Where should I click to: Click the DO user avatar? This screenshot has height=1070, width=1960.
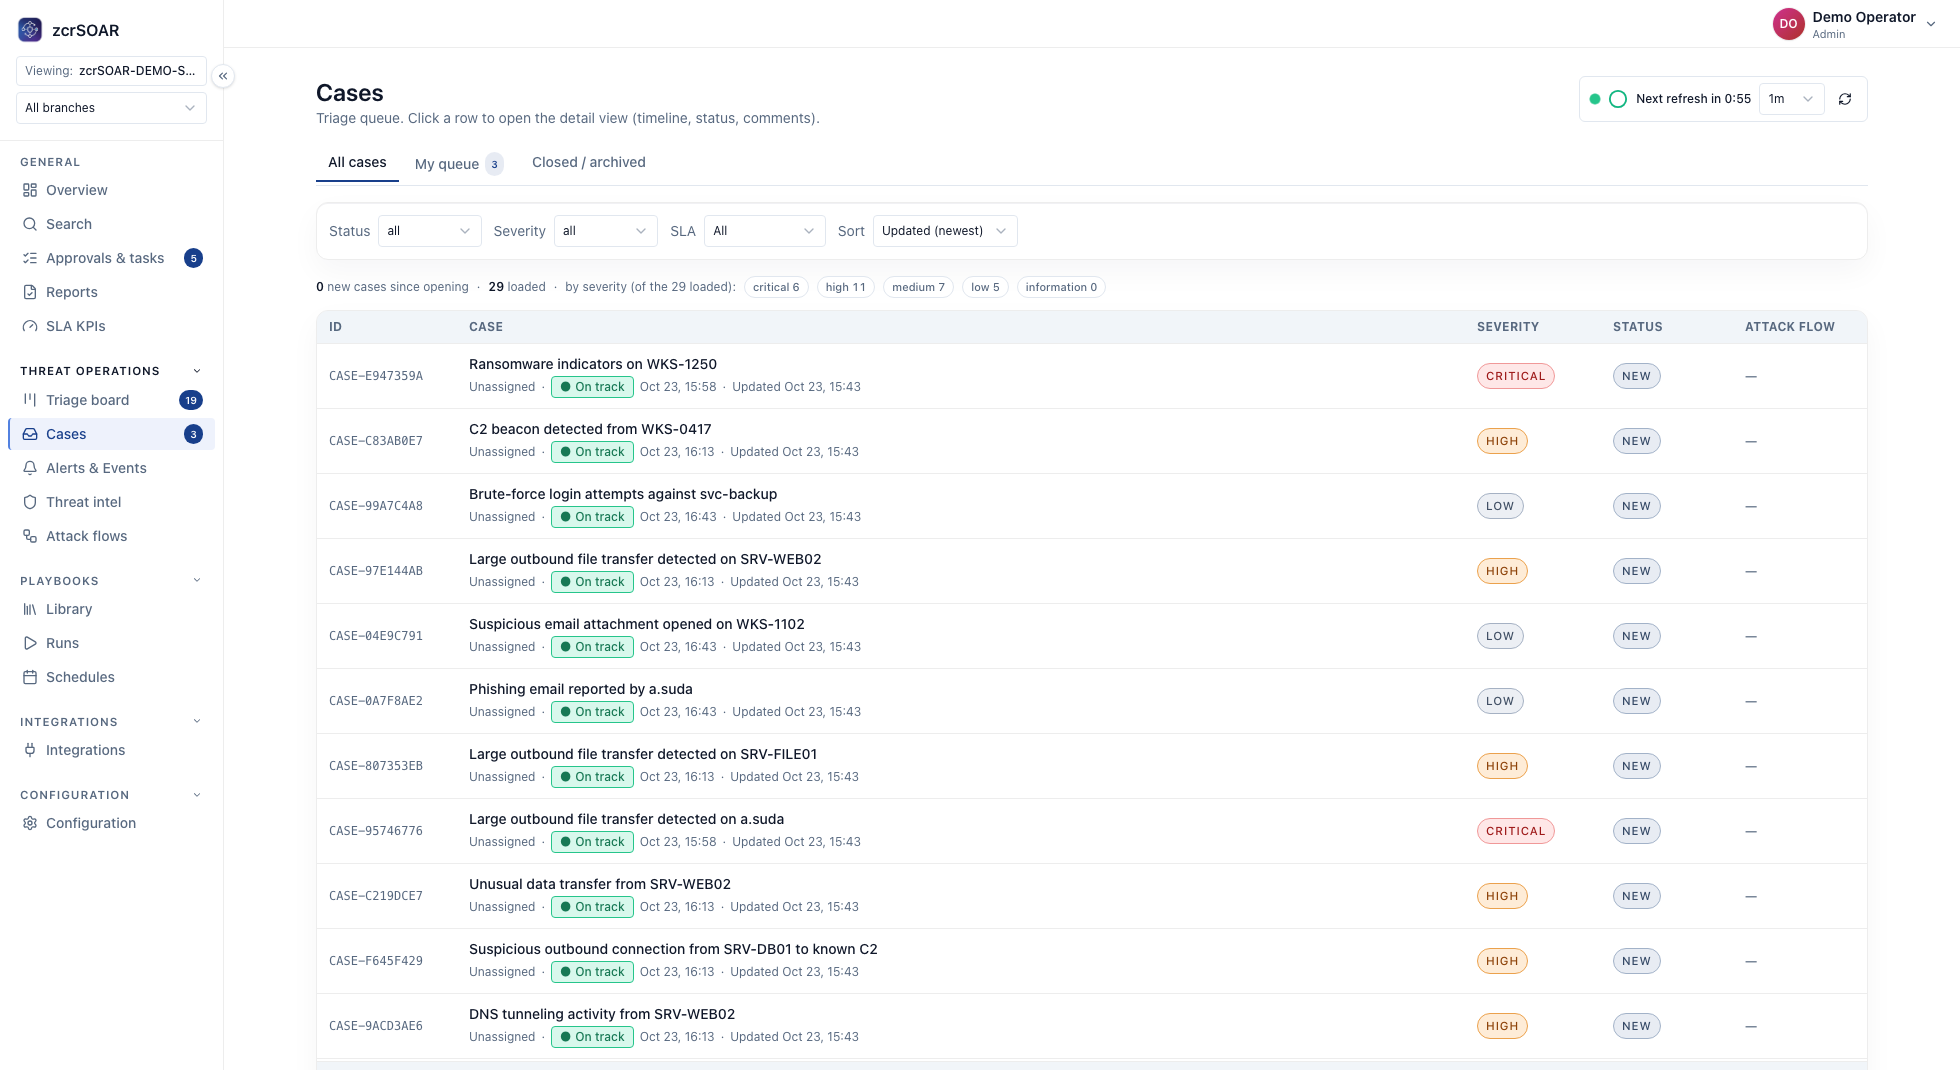pos(1788,24)
